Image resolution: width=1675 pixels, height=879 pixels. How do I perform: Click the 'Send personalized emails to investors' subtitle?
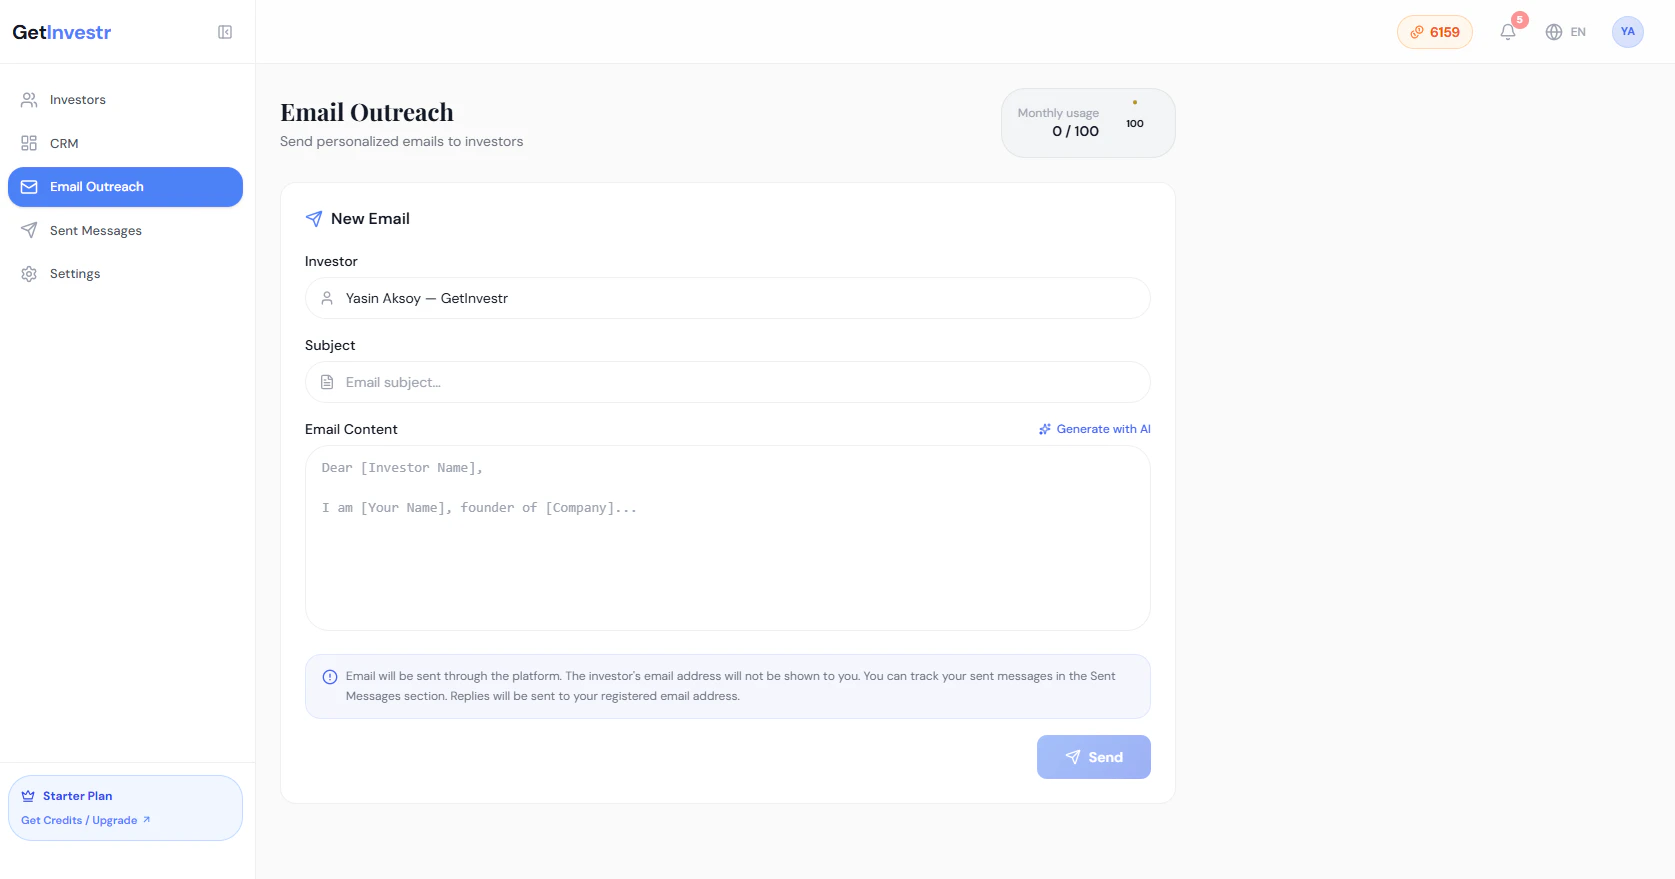click(402, 142)
